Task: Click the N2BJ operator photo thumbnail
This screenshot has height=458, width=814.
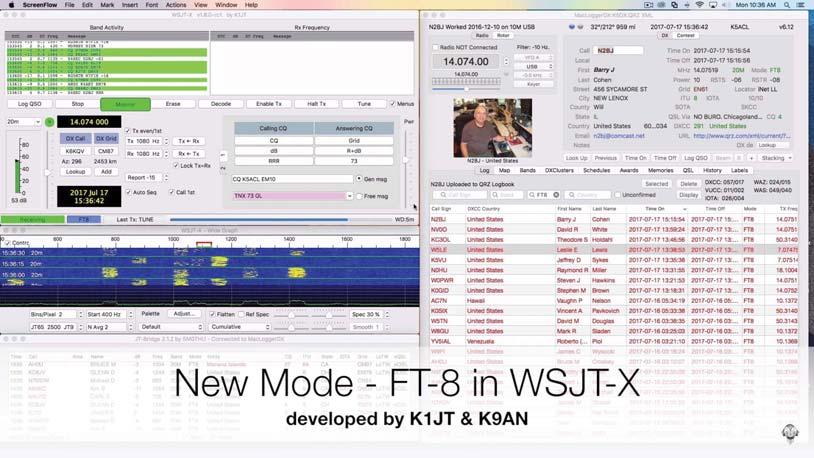Action: click(x=492, y=128)
